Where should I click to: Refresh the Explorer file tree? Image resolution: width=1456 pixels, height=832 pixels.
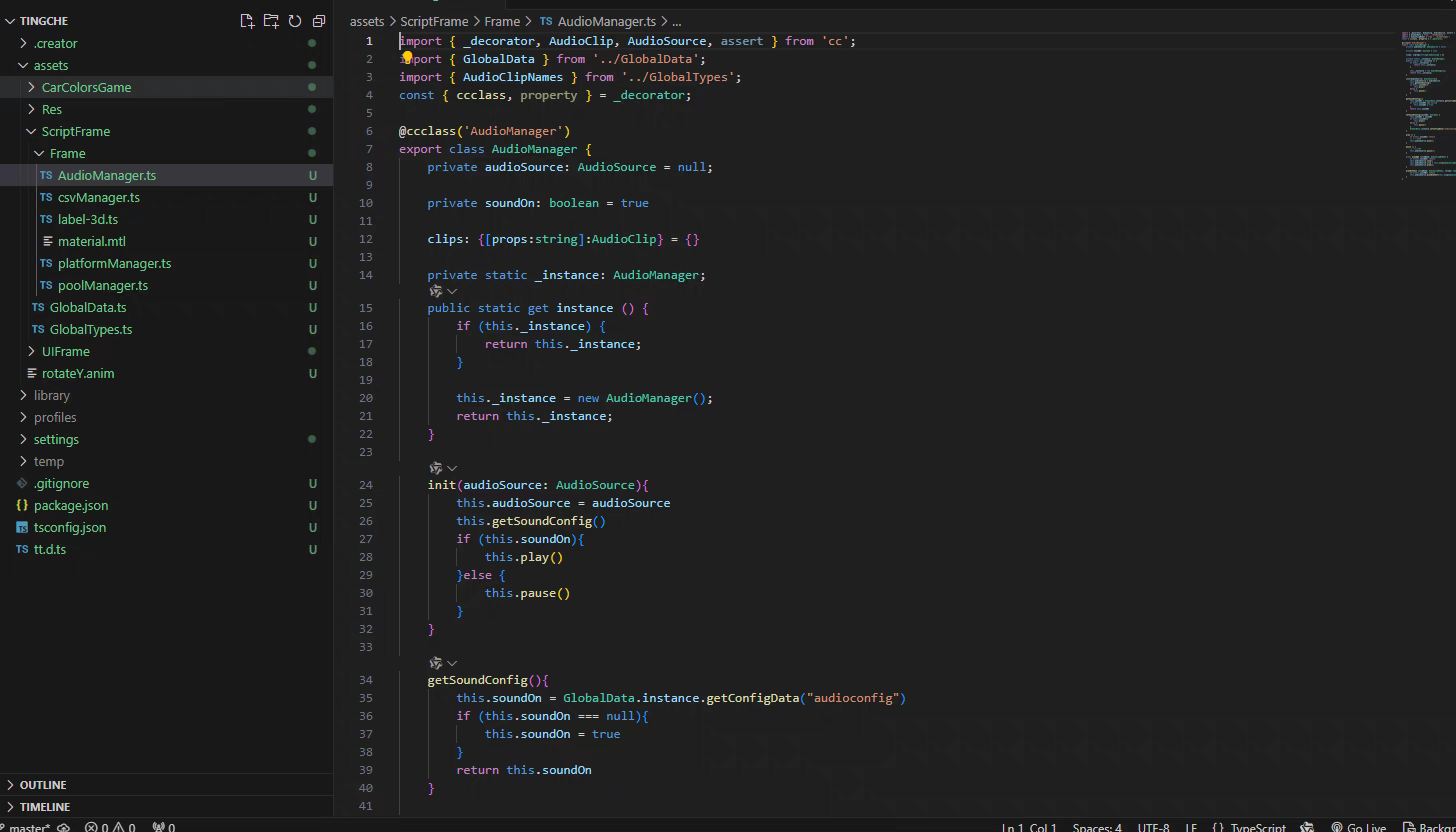point(295,21)
